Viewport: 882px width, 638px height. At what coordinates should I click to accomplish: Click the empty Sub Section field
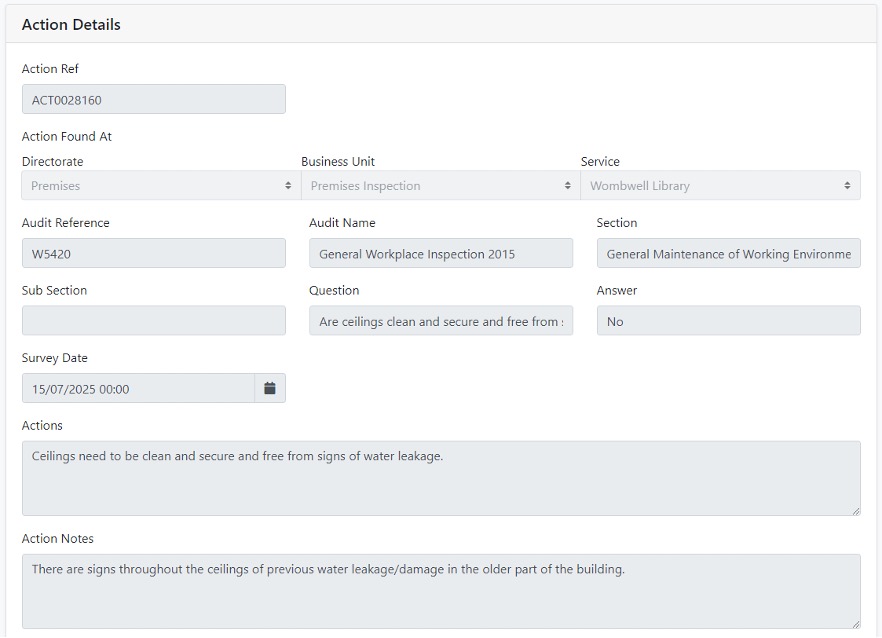tap(153, 321)
